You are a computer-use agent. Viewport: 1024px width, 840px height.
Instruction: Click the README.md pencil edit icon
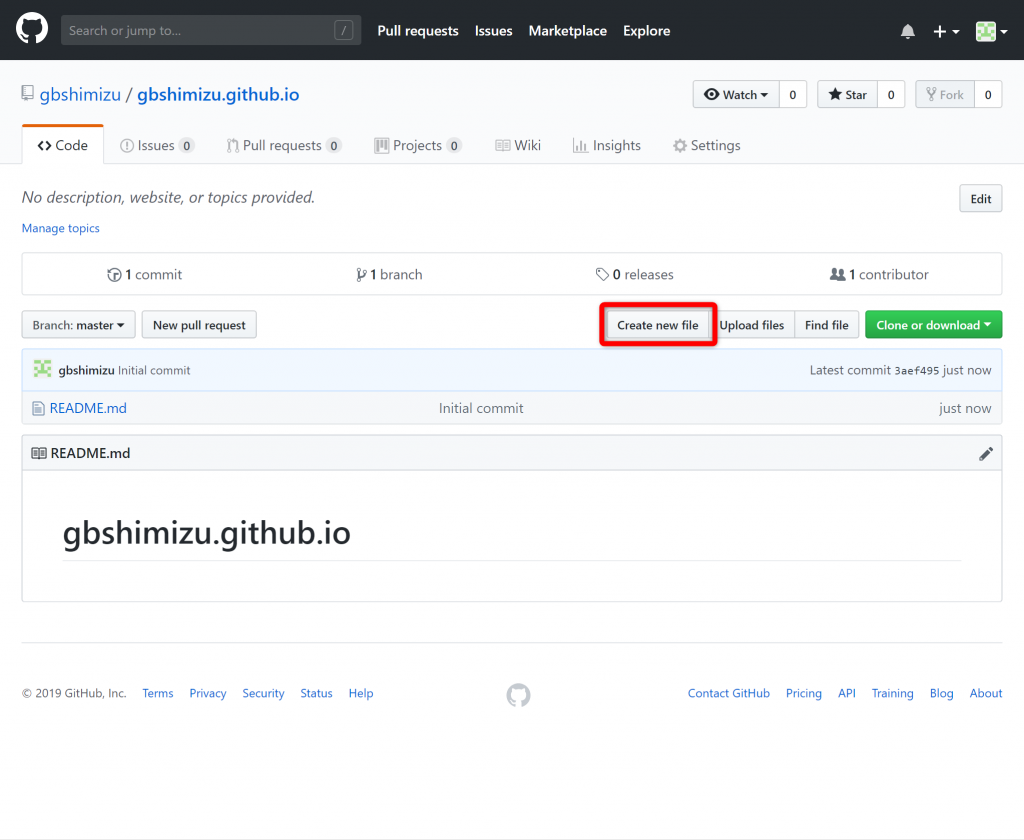[x=986, y=453]
